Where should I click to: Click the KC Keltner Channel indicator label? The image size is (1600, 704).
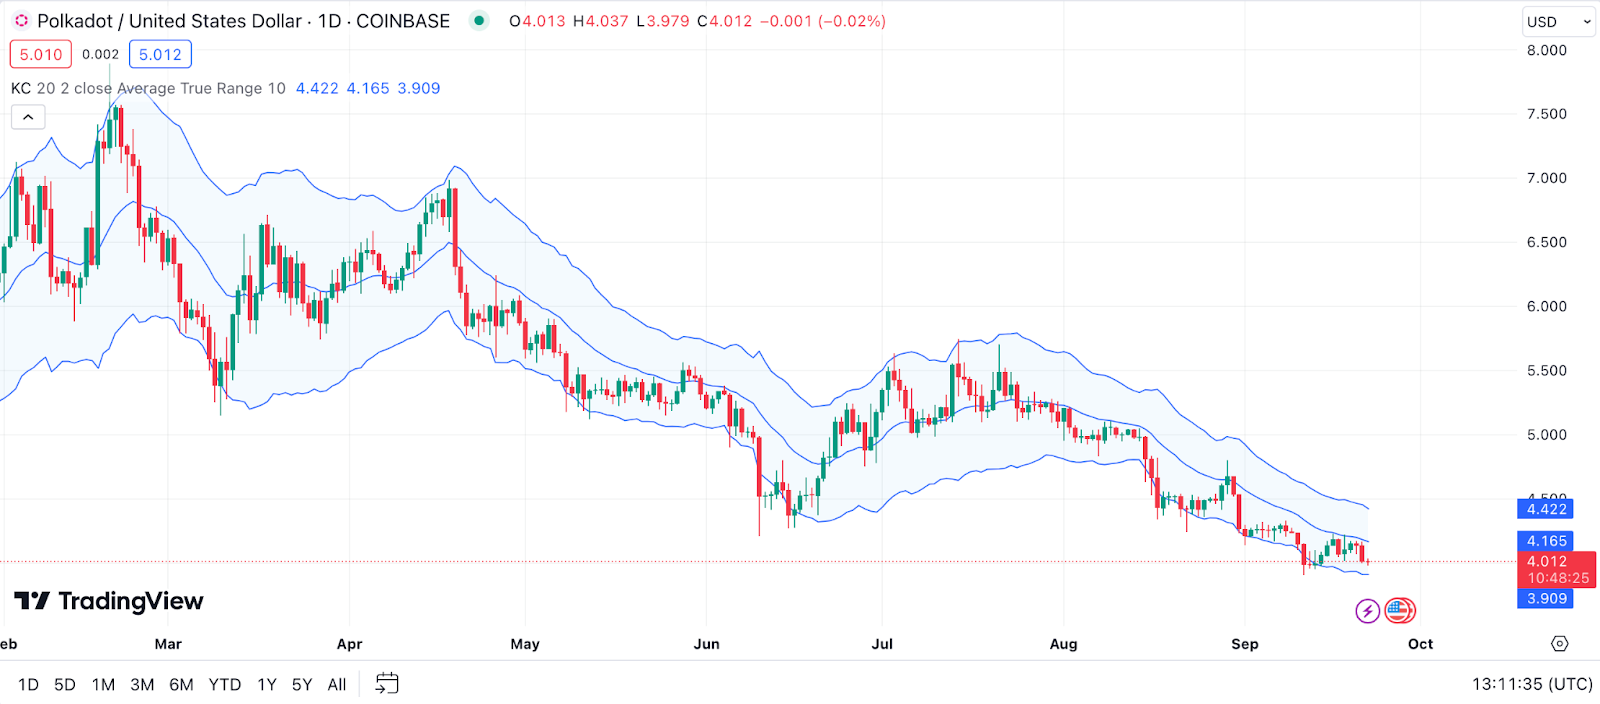[x=148, y=88]
